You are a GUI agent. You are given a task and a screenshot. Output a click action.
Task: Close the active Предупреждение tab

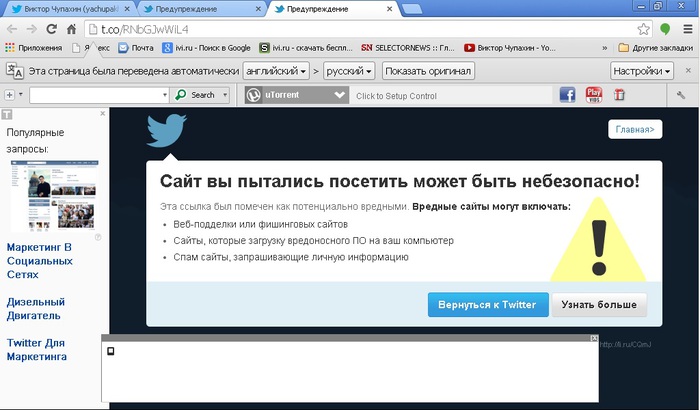[x=390, y=8]
